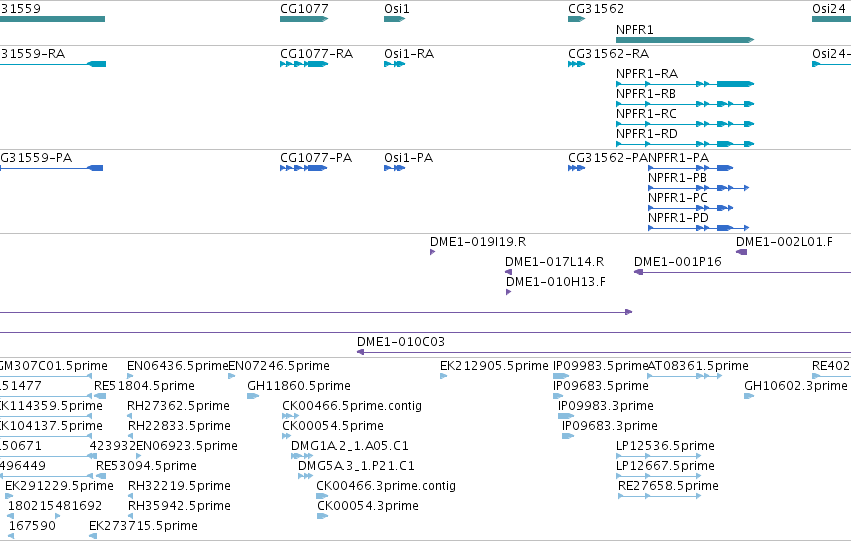Click the RE27658.5prime EST feature
This screenshot has width=851, height=541.
[x=659, y=496]
